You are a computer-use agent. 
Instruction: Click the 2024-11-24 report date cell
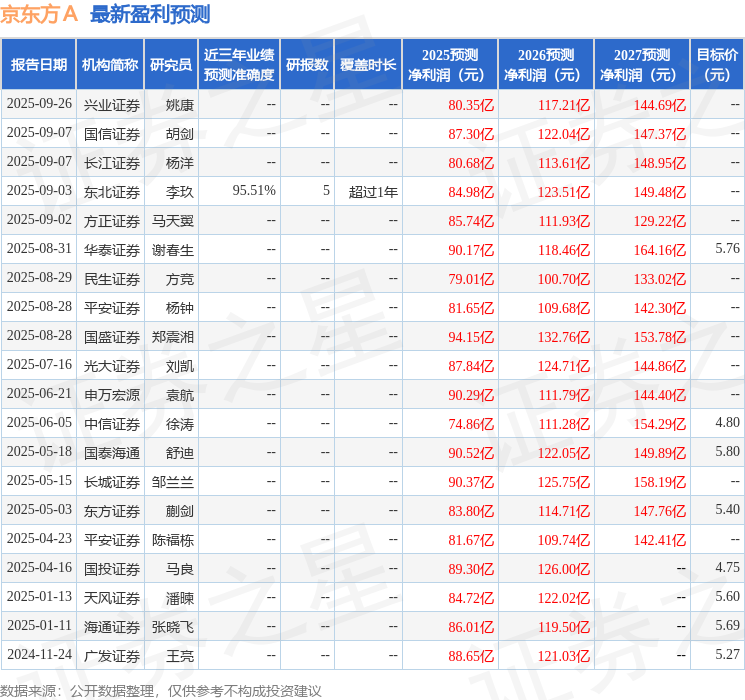[39, 654]
